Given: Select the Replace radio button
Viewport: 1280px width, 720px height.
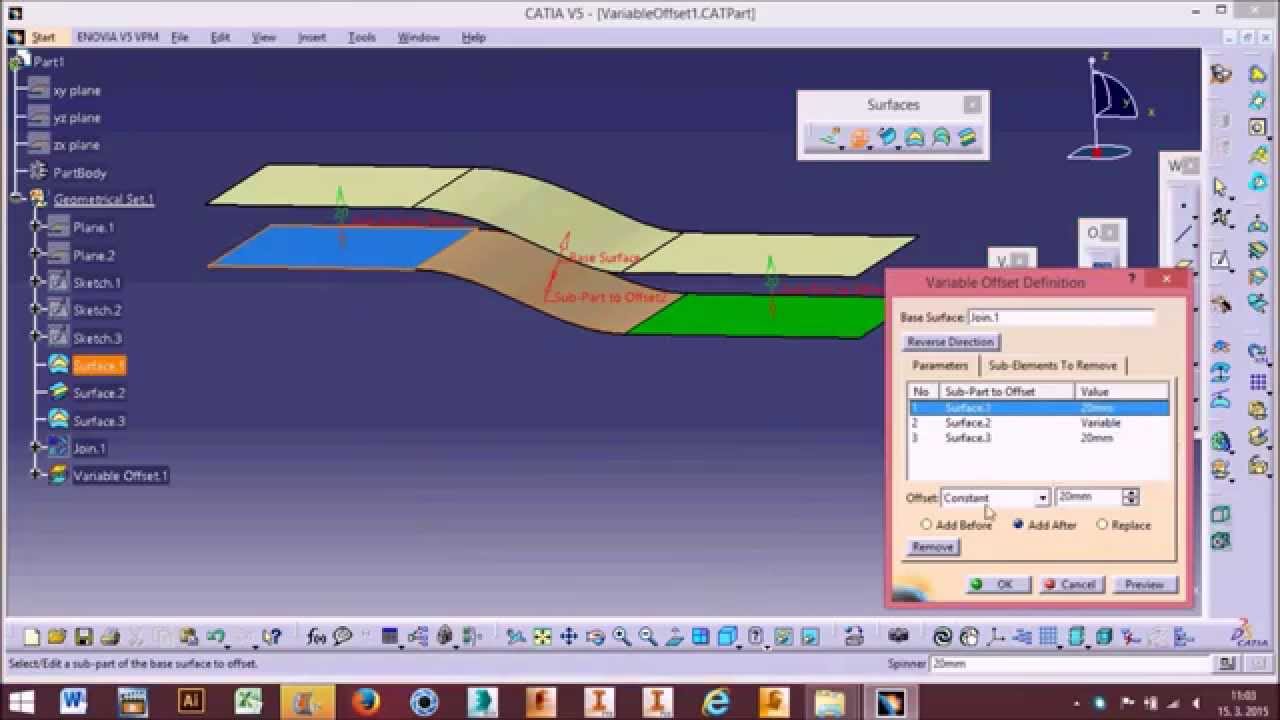Looking at the screenshot, I should [x=1102, y=524].
